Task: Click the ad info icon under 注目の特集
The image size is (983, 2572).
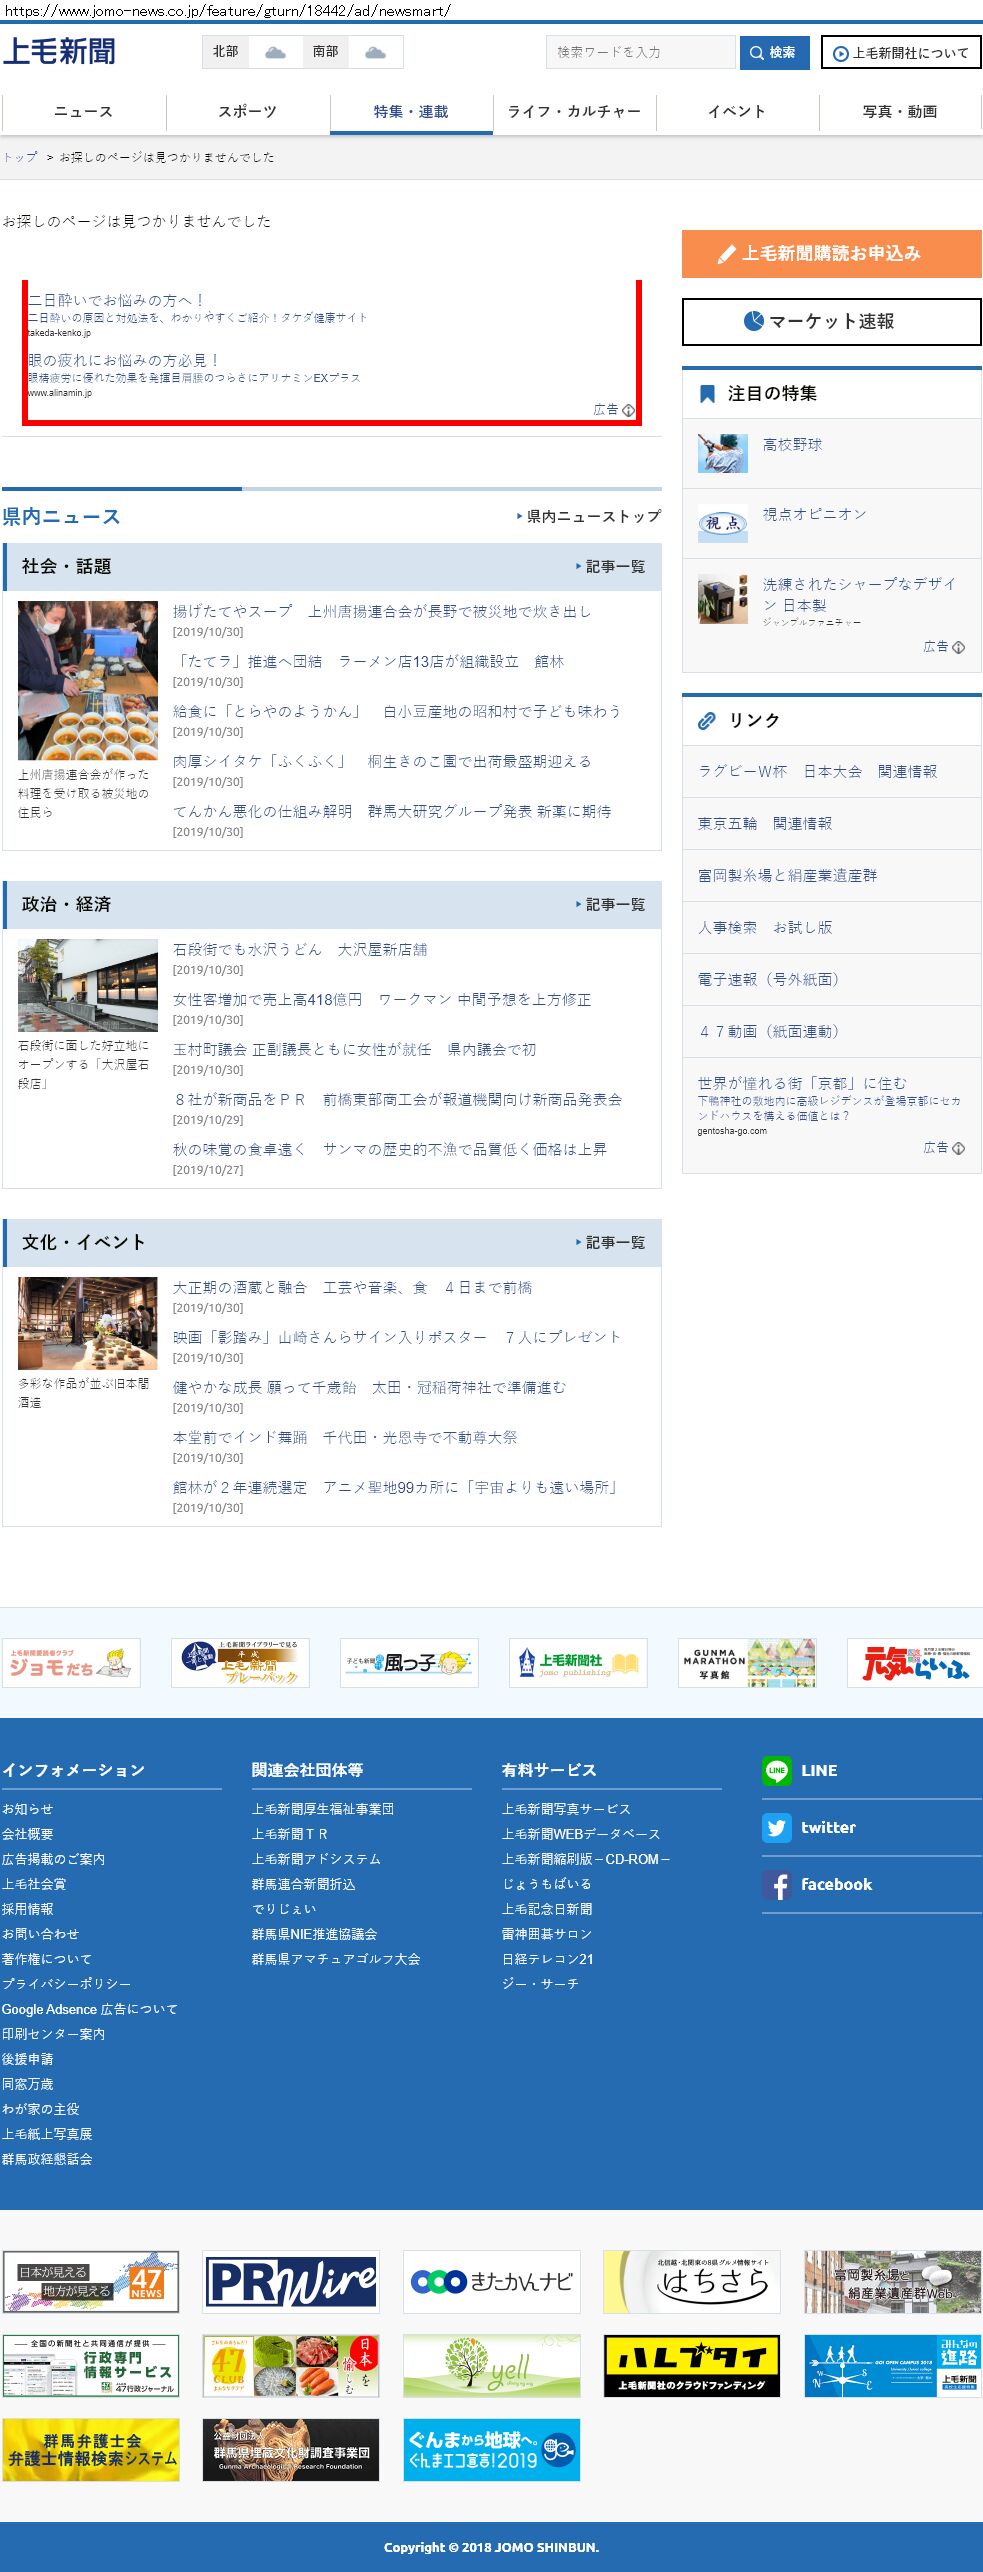Action: [958, 647]
